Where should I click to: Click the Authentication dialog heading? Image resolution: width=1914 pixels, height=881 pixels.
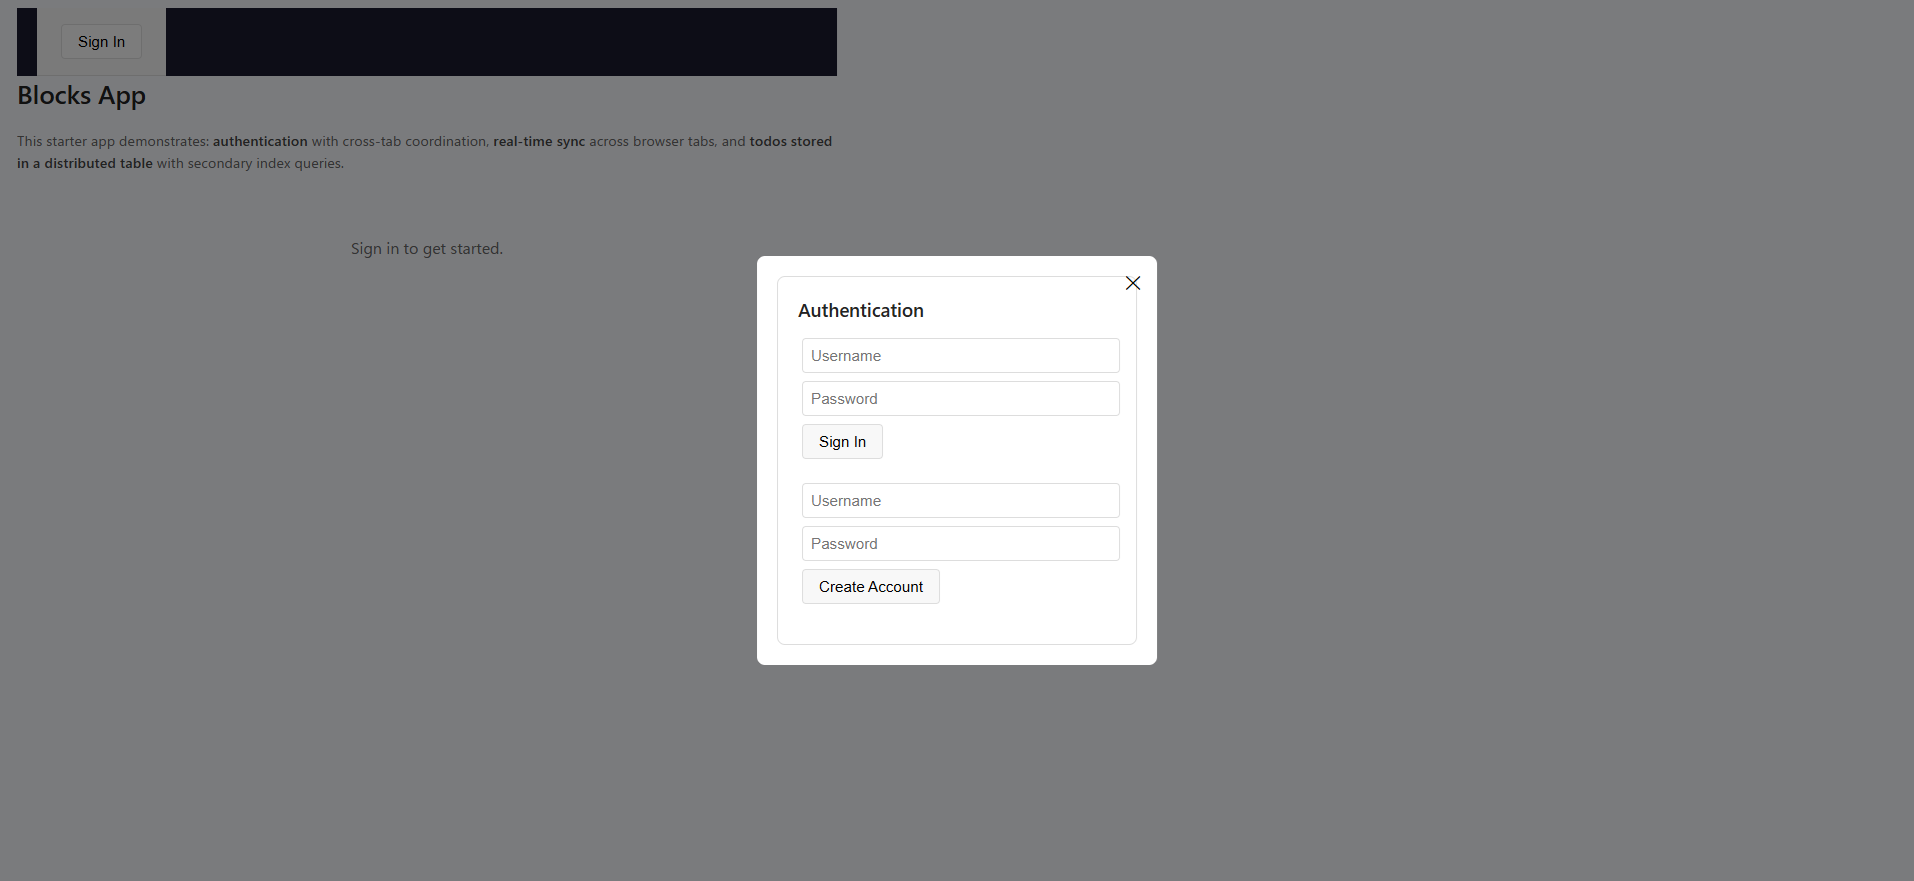(861, 311)
